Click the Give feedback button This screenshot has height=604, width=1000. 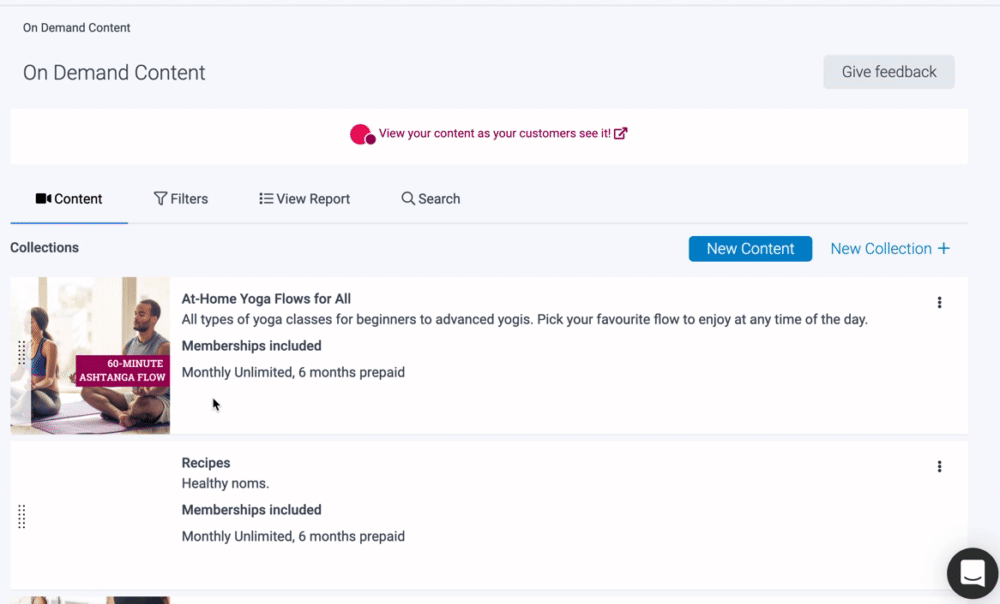888,72
